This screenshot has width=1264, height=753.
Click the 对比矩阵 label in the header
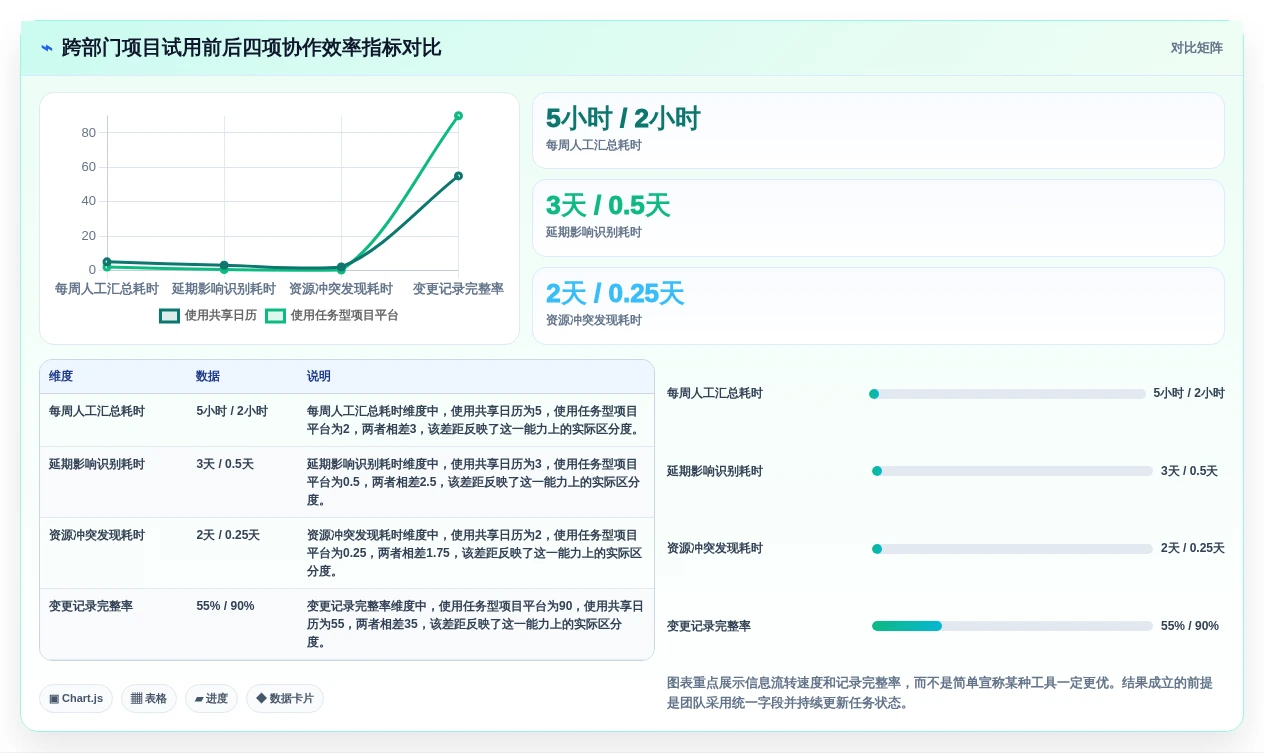click(x=1197, y=48)
